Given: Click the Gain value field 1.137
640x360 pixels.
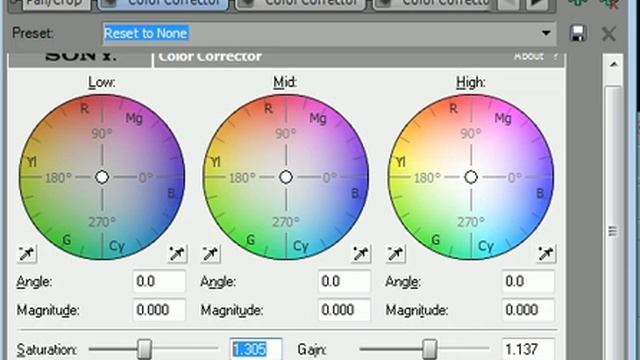Looking at the screenshot, I should [x=528, y=349].
